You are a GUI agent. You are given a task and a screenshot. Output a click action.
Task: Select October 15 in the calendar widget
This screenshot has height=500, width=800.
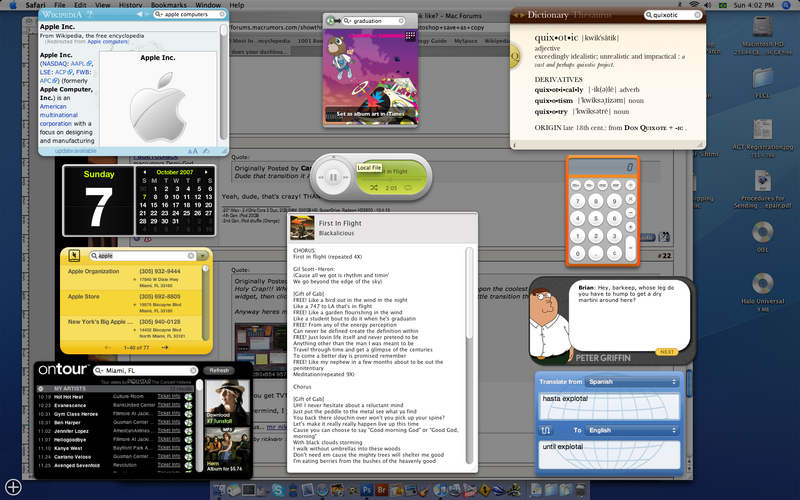154,205
